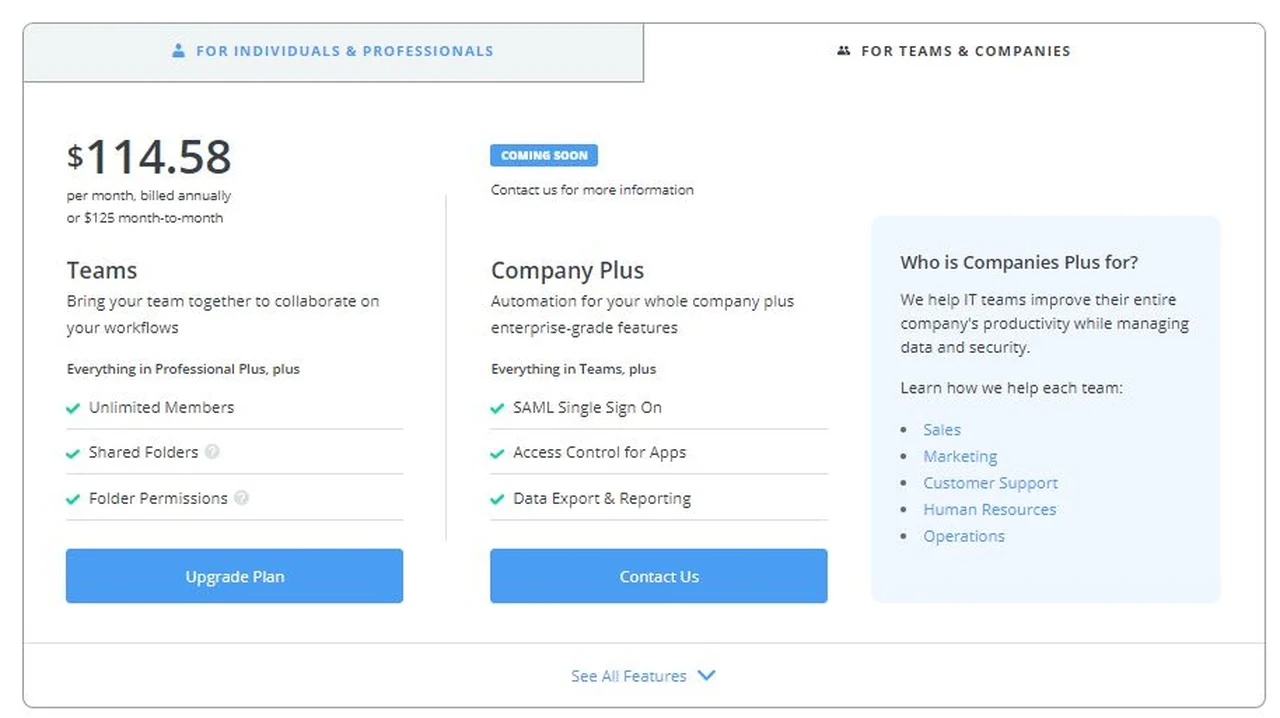The width and height of the screenshot is (1280, 718).
Task: Click the checkmark next to Access Control for Apps
Action: tap(497, 452)
